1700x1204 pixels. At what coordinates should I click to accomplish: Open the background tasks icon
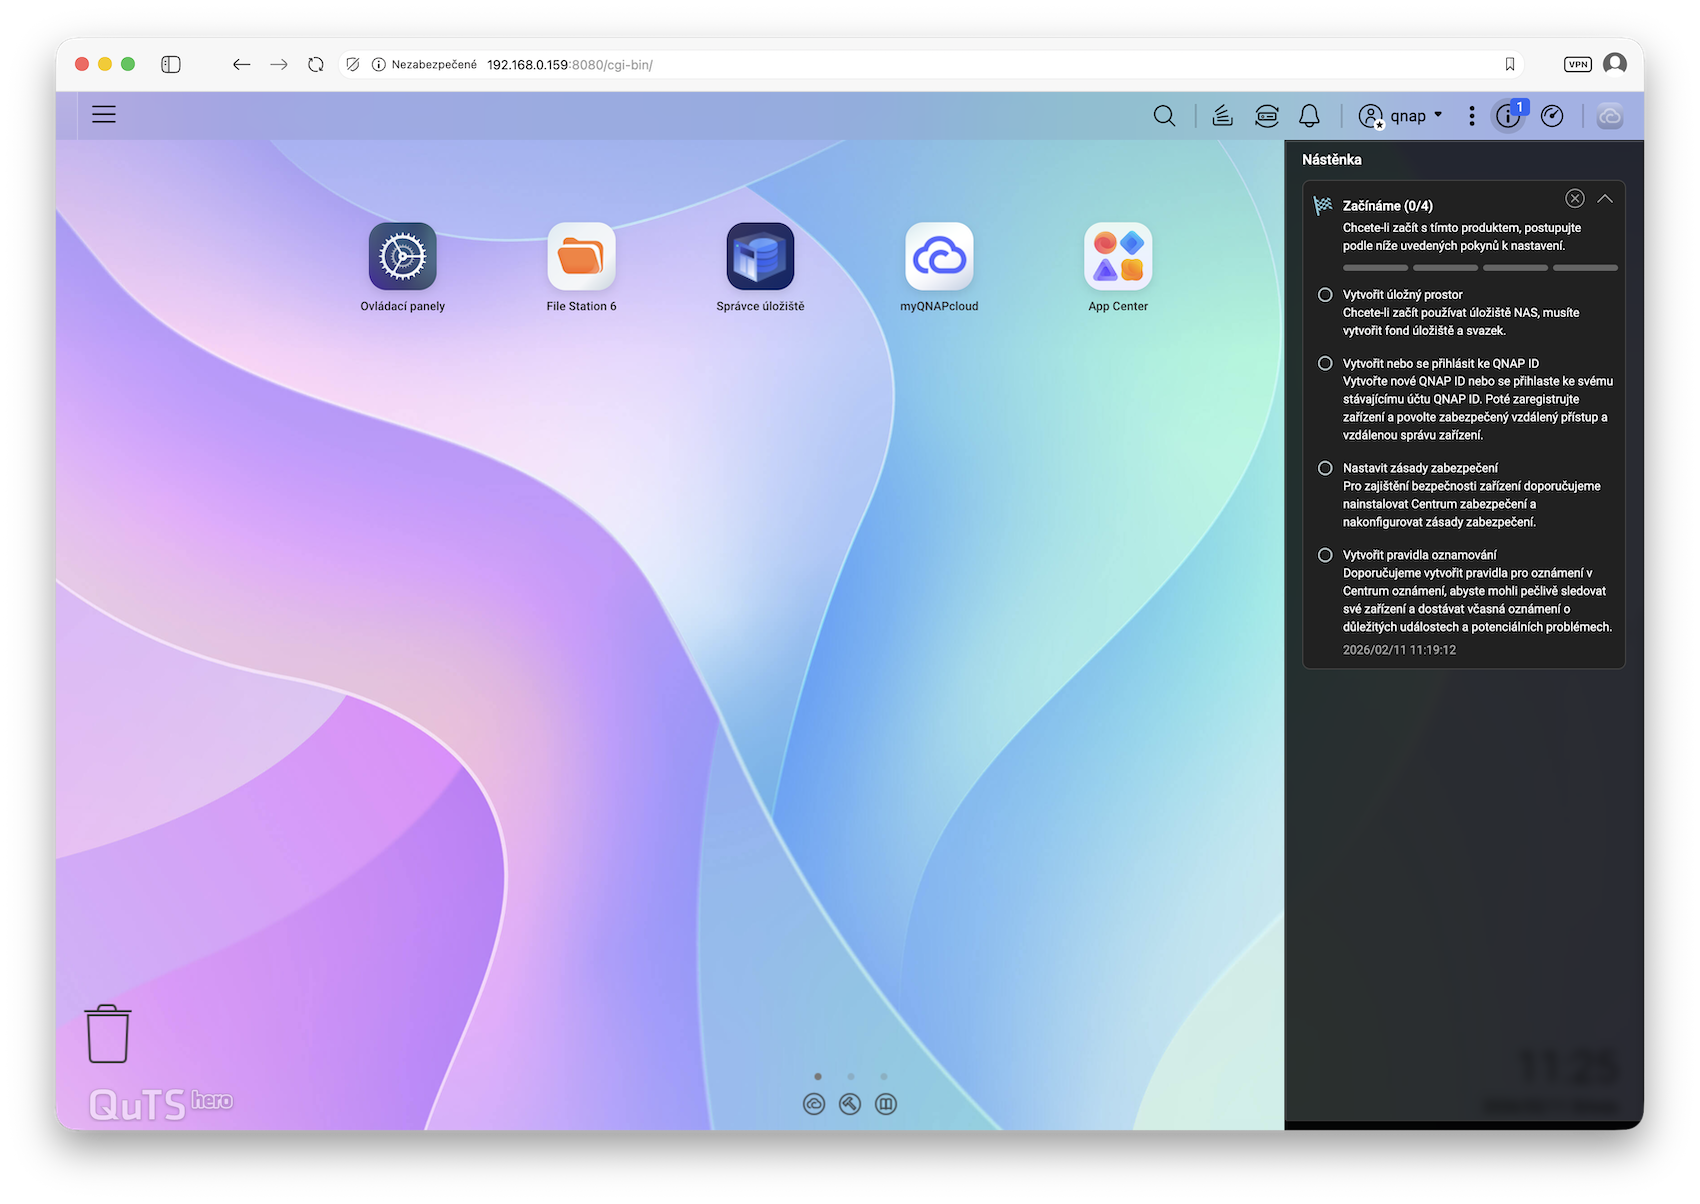(x=1222, y=116)
